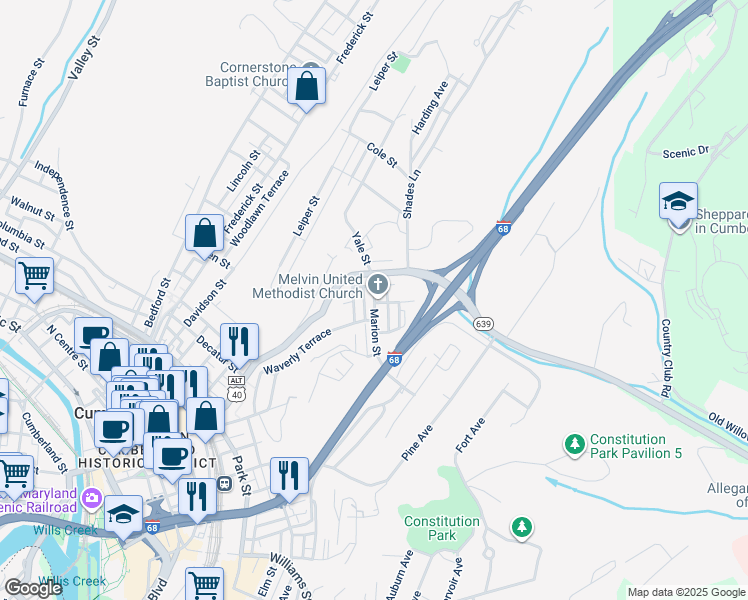Click the Wills Creek water label

(66, 530)
